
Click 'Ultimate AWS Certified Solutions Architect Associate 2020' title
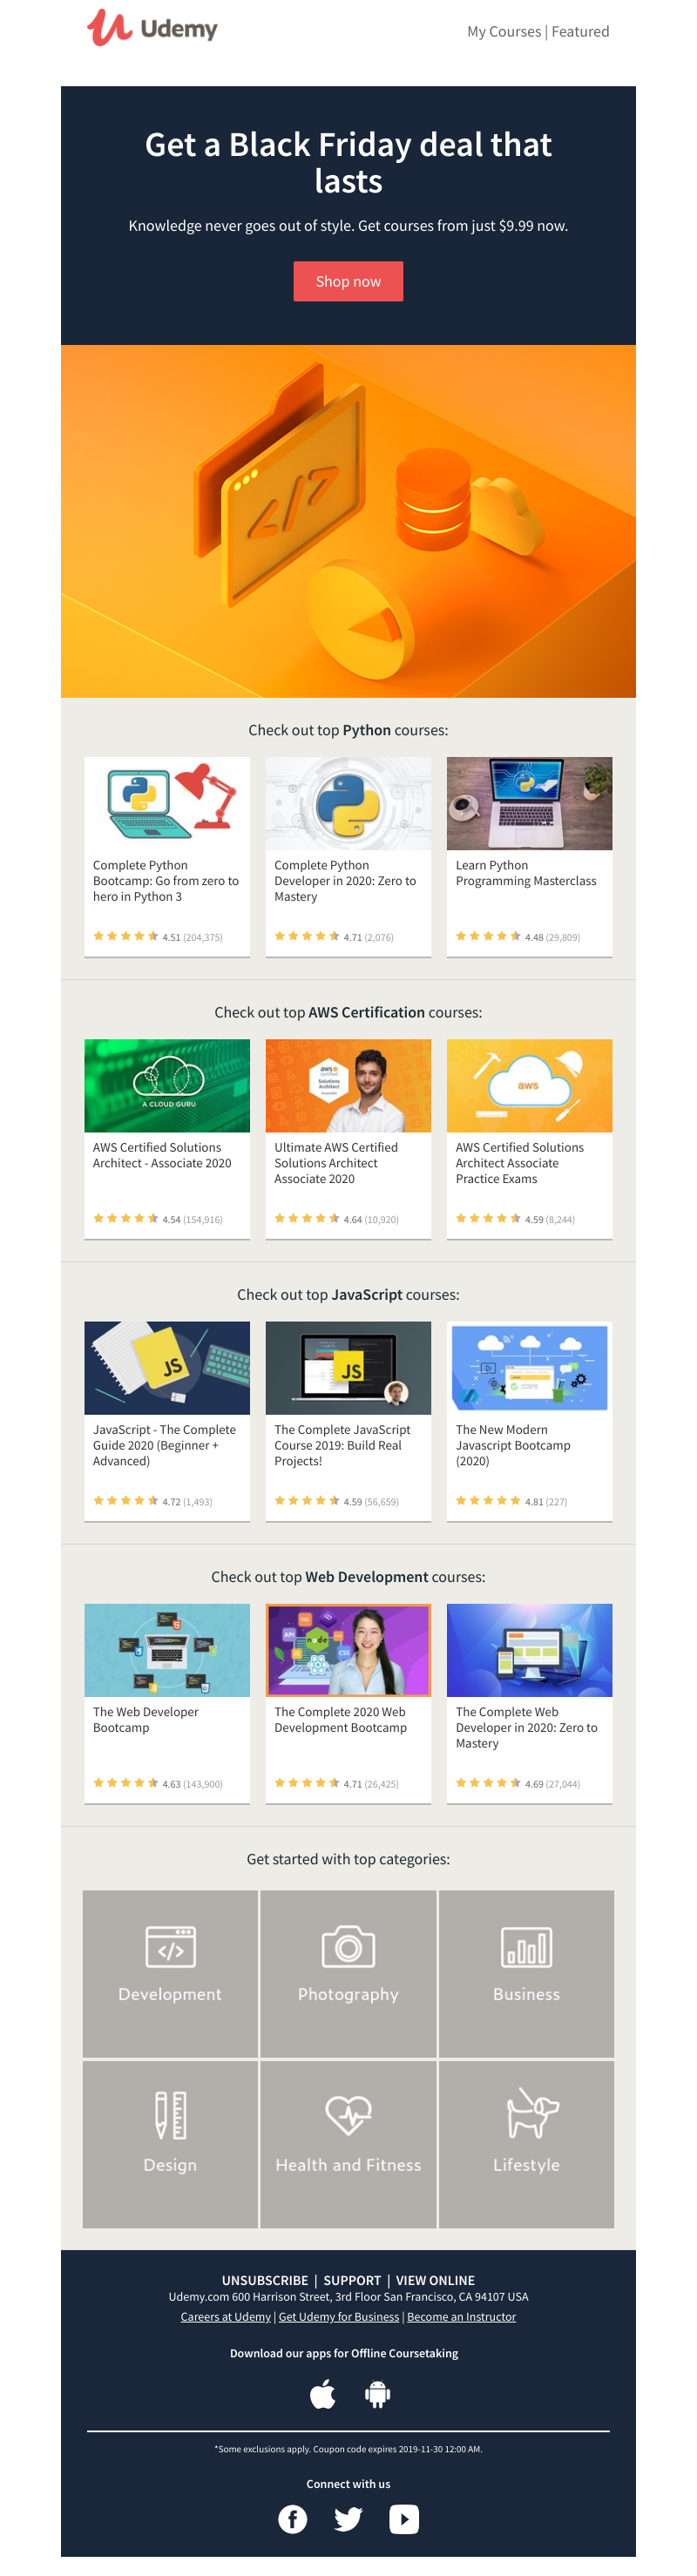coord(336,1163)
